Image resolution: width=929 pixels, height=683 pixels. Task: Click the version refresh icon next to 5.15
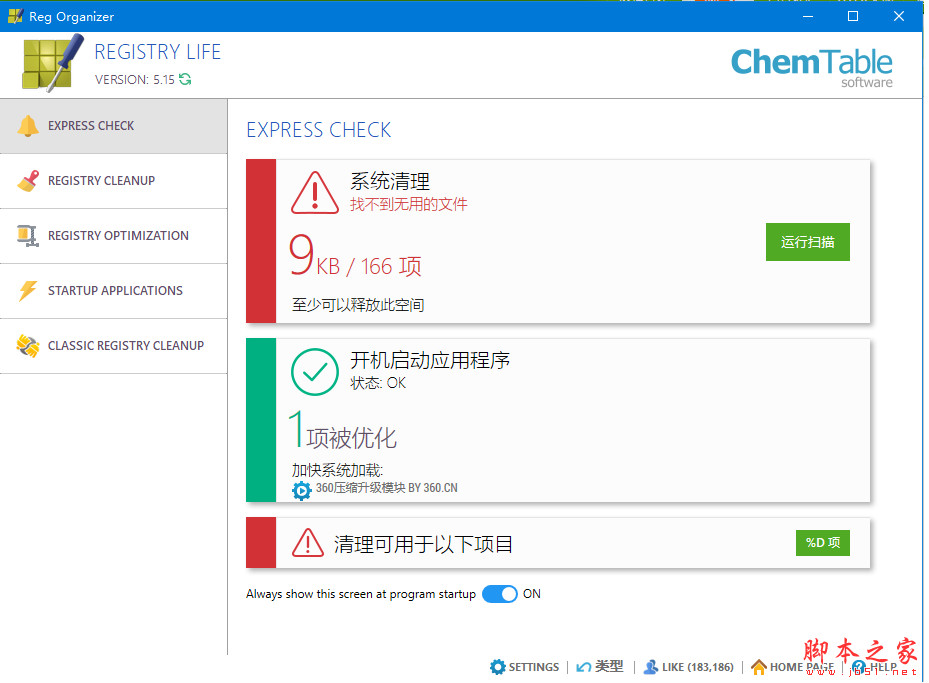coord(184,79)
